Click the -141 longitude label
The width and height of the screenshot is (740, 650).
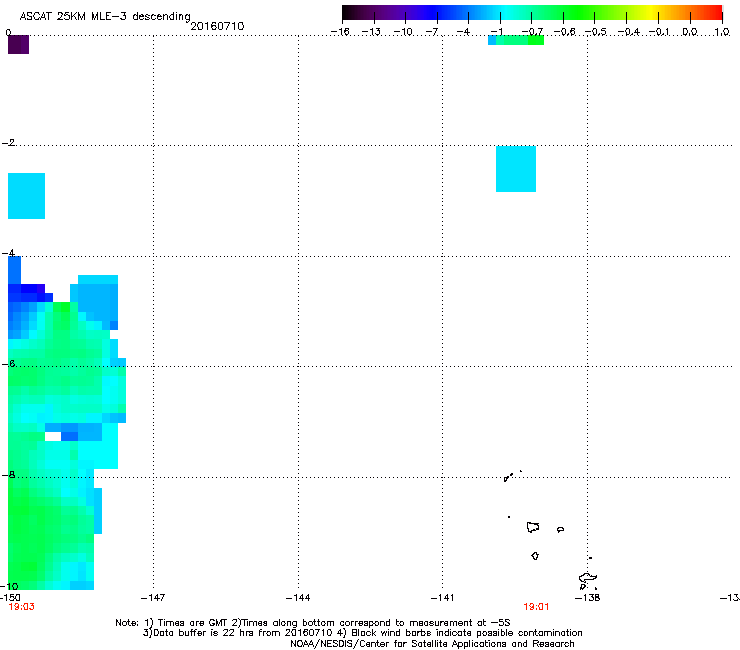[x=442, y=598]
